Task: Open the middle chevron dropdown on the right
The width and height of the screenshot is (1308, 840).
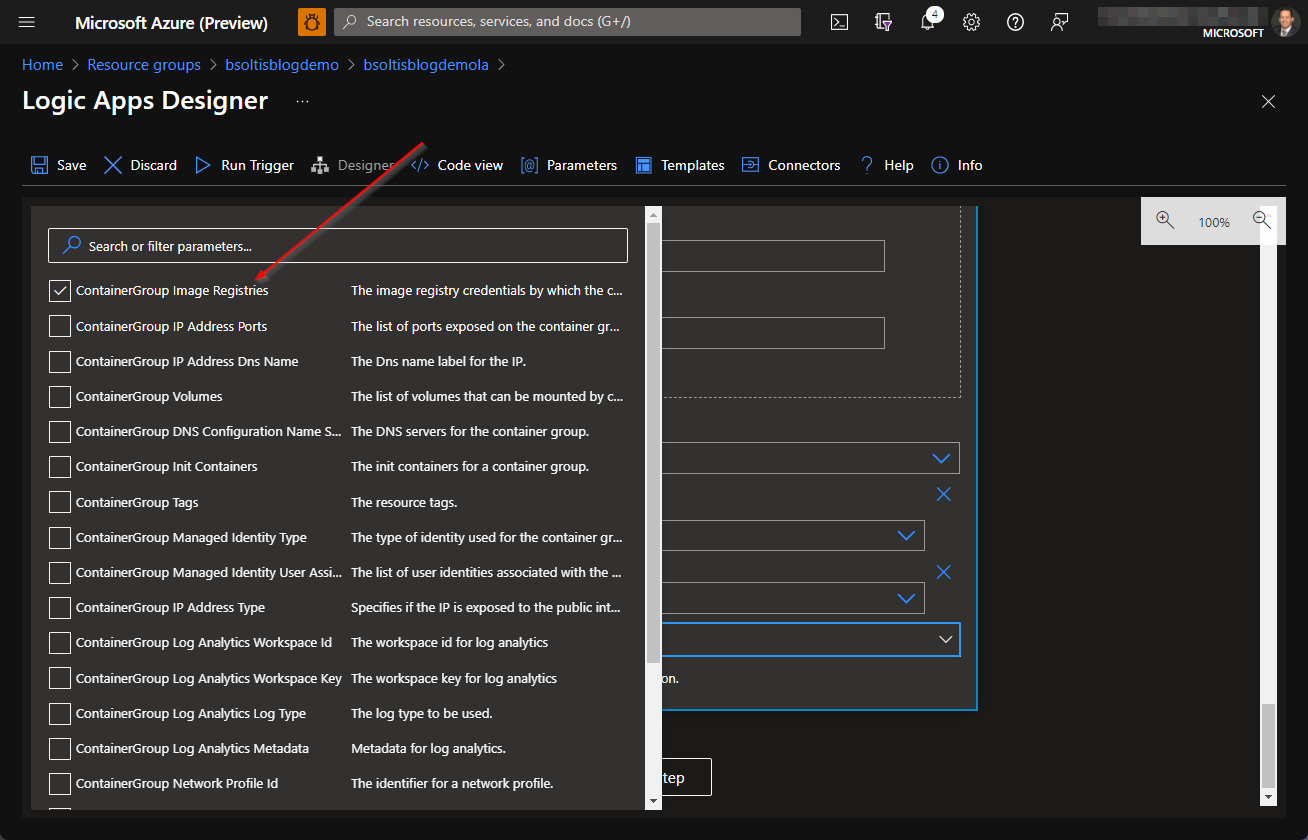Action: (x=906, y=535)
